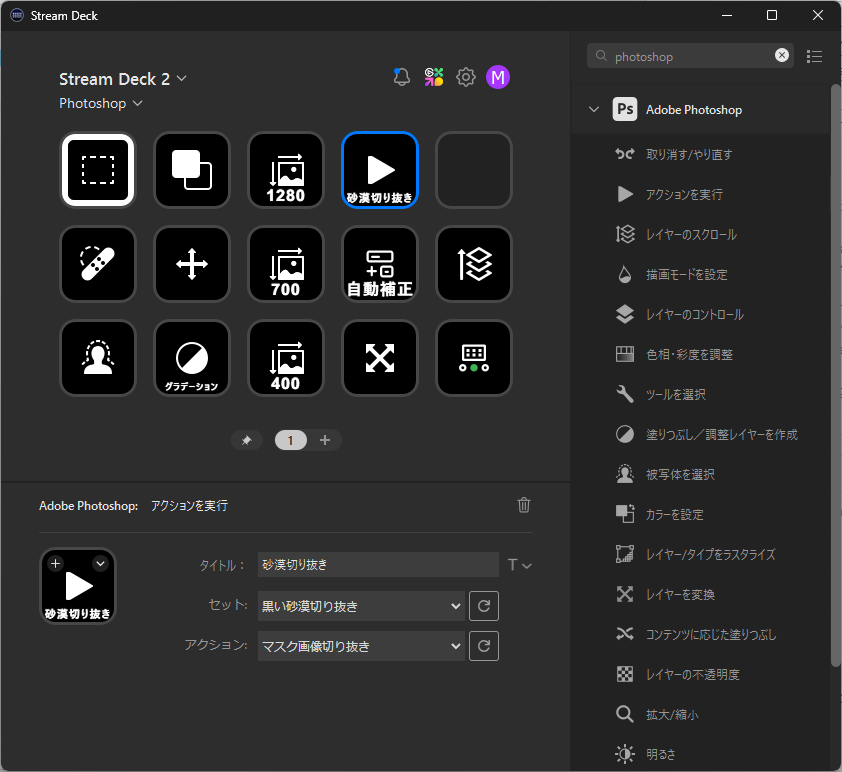Select 被写体を選択 in the action list

coord(680,474)
